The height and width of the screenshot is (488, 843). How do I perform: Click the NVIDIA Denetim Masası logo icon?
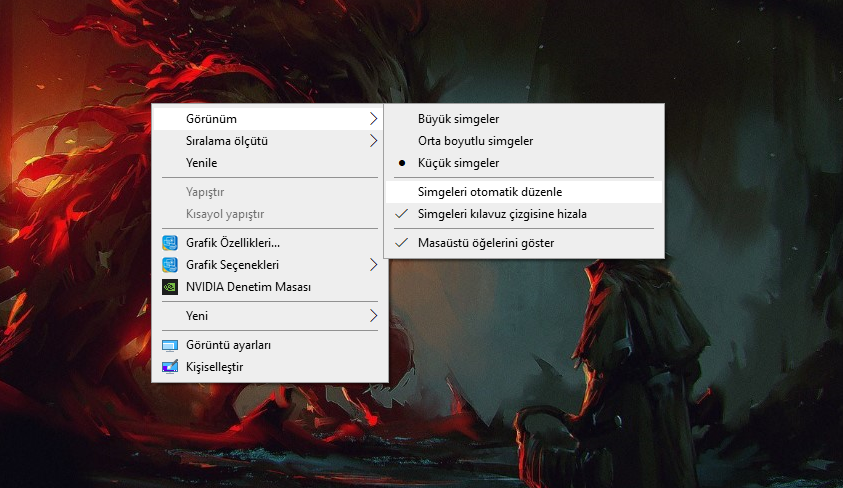[x=170, y=287]
